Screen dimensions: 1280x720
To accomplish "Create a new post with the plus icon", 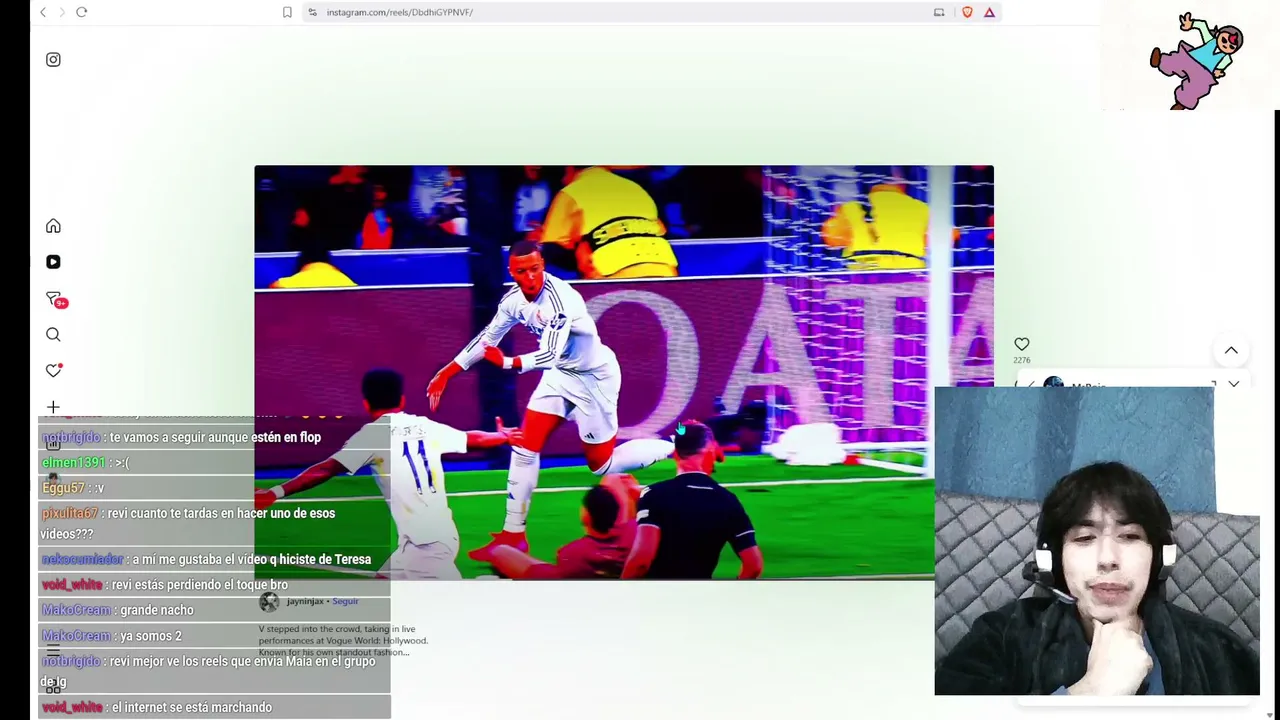I will 53,407.
